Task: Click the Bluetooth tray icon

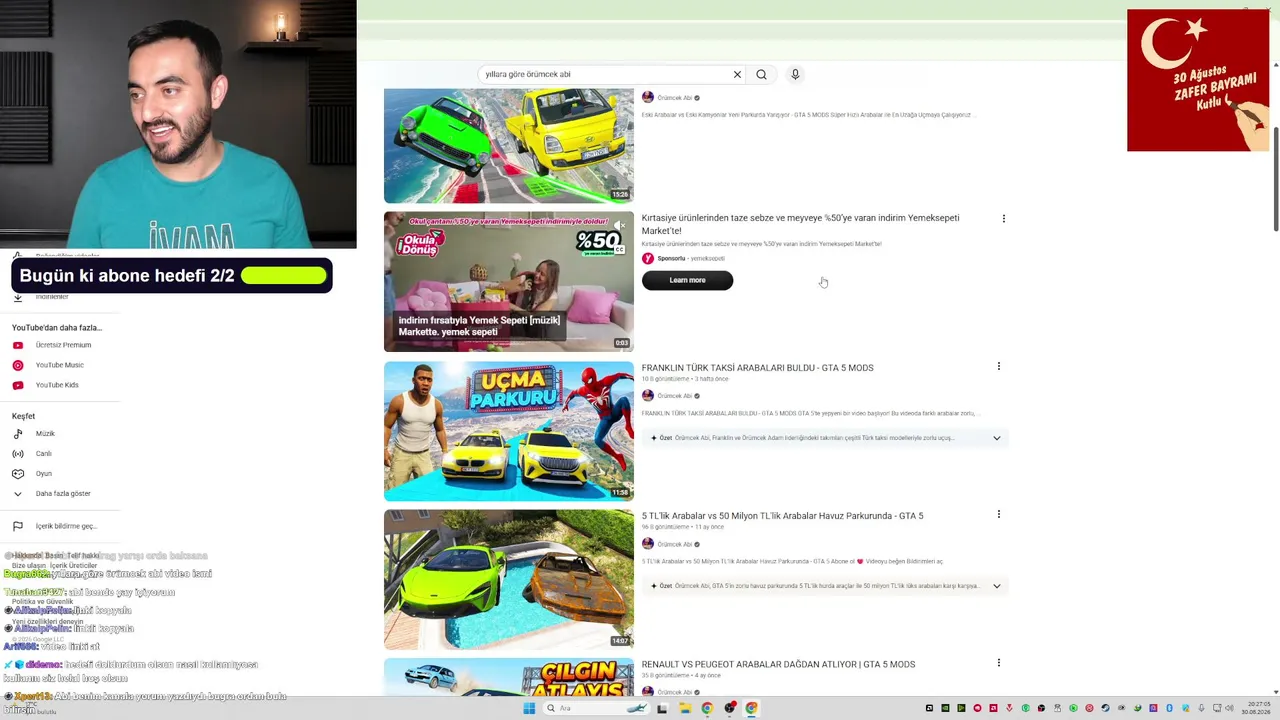Action: click(x=1169, y=708)
